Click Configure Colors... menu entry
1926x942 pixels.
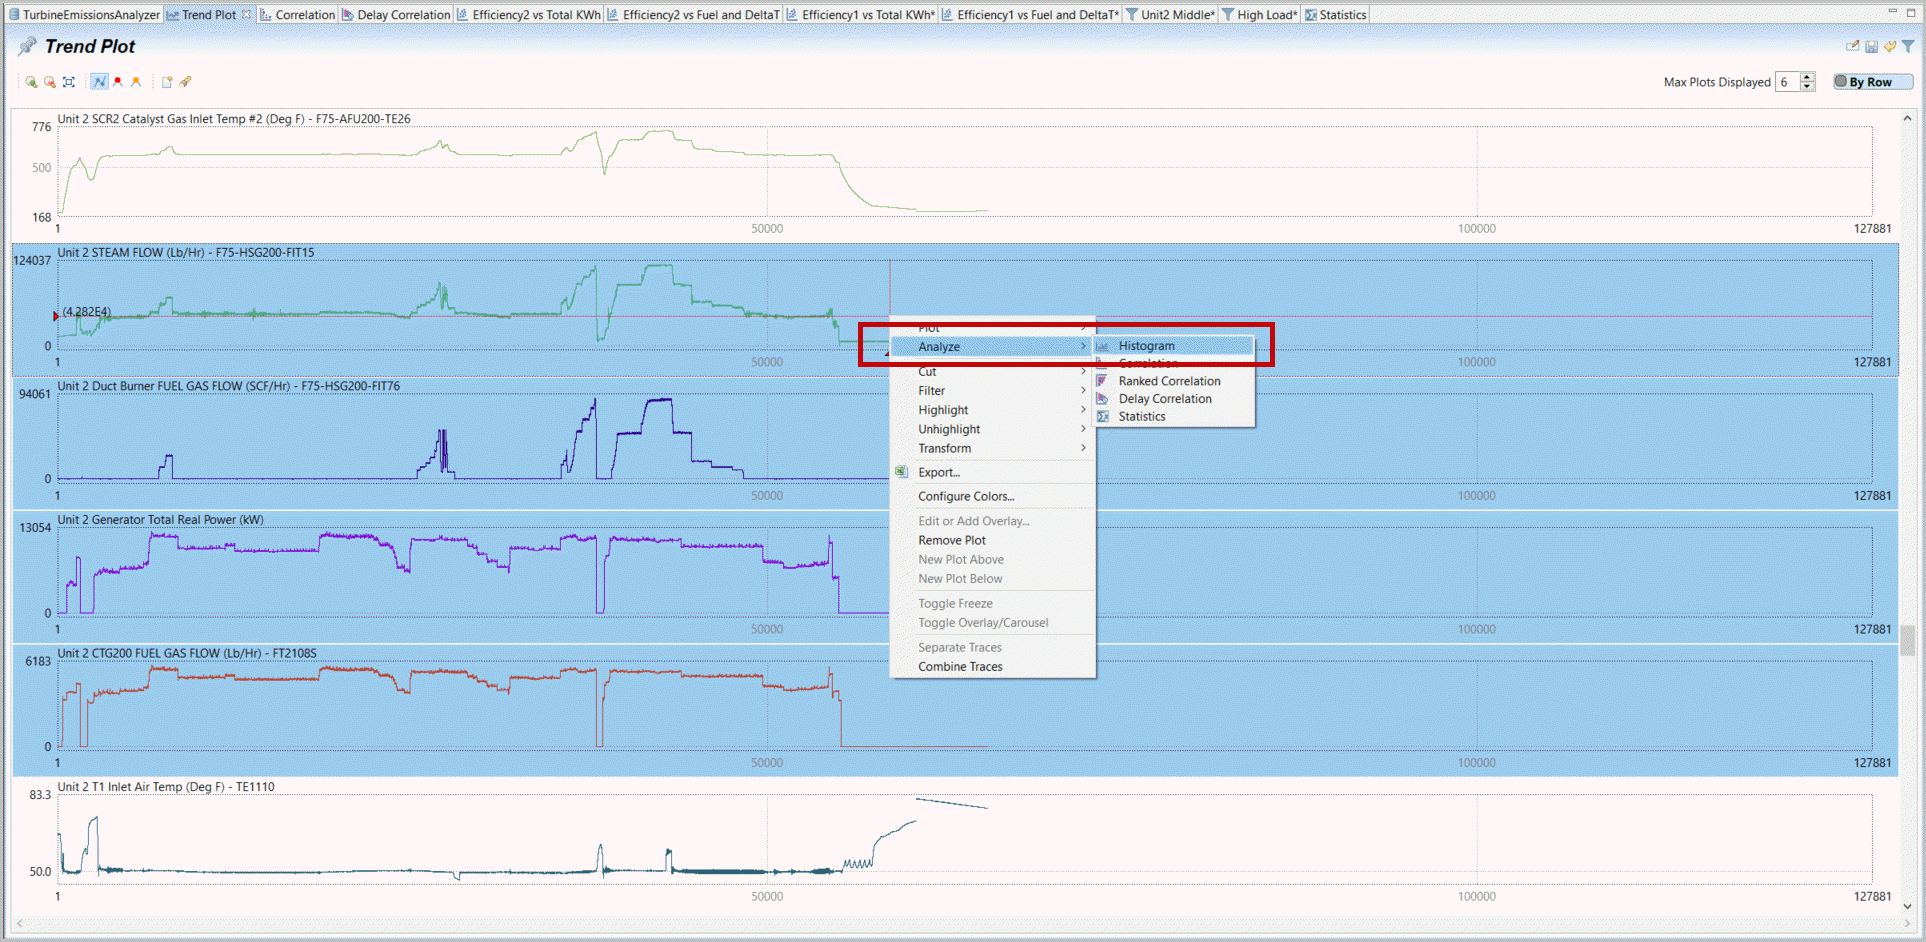965,496
